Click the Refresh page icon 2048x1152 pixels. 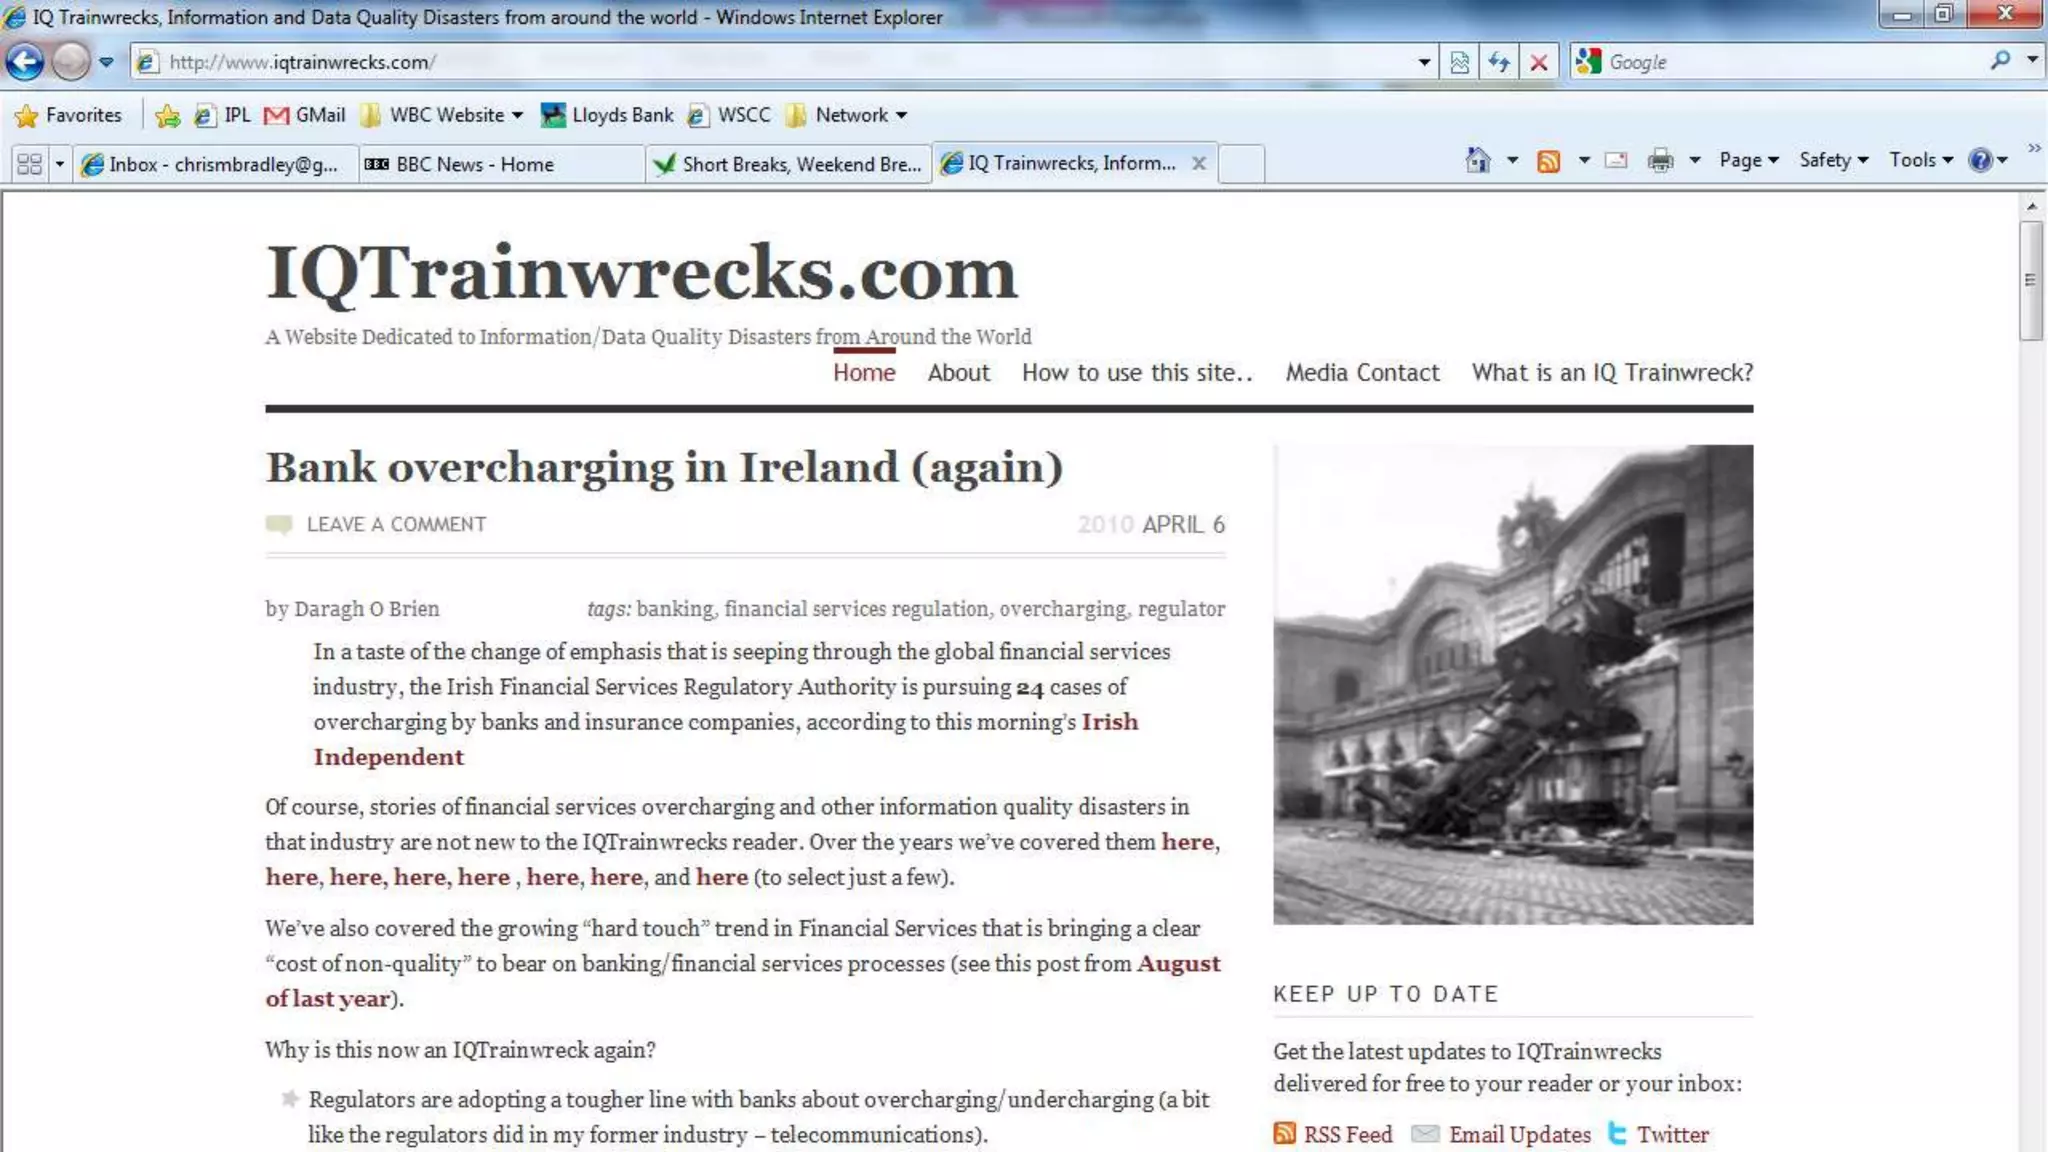(x=1498, y=62)
